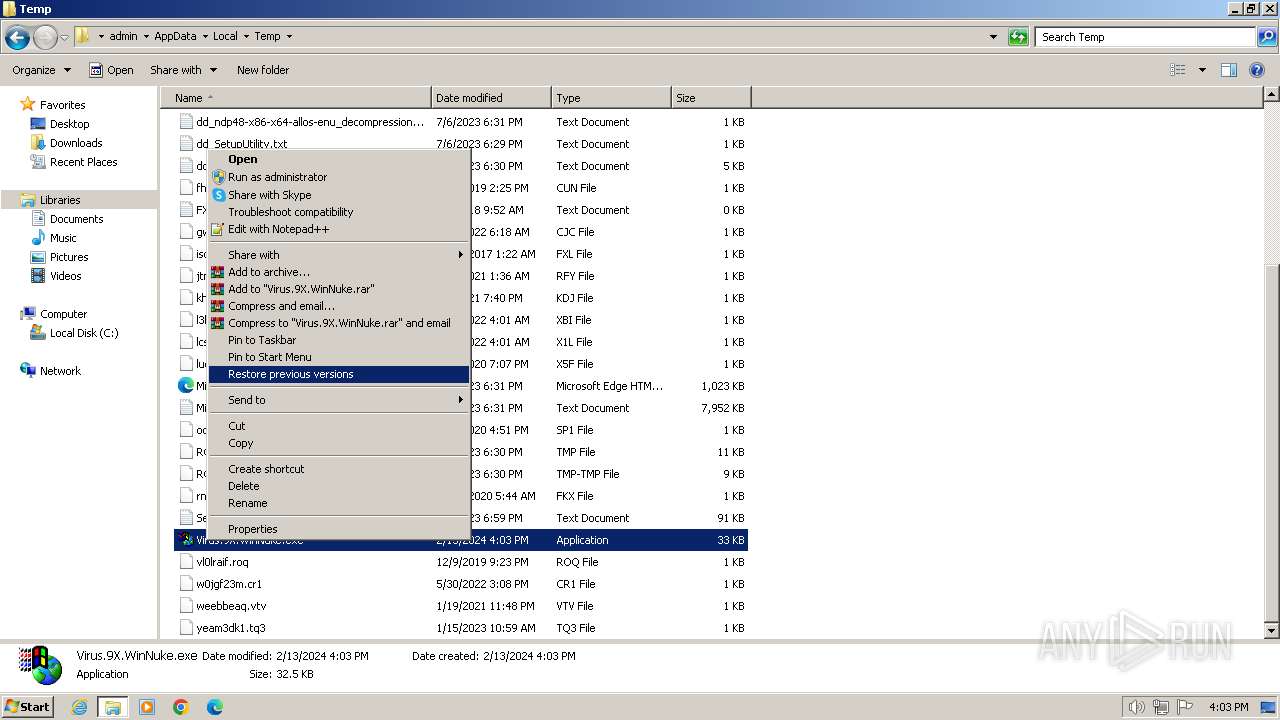Click the Microsoft Edge HTML file icon
This screenshot has width=1280, height=720.
pyautogui.click(x=186, y=385)
